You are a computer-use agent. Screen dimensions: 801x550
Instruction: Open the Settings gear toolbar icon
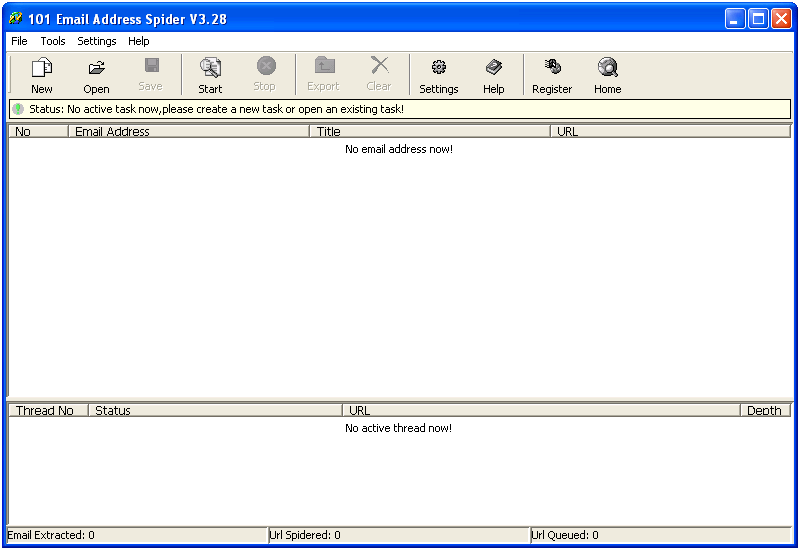pos(438,75)
